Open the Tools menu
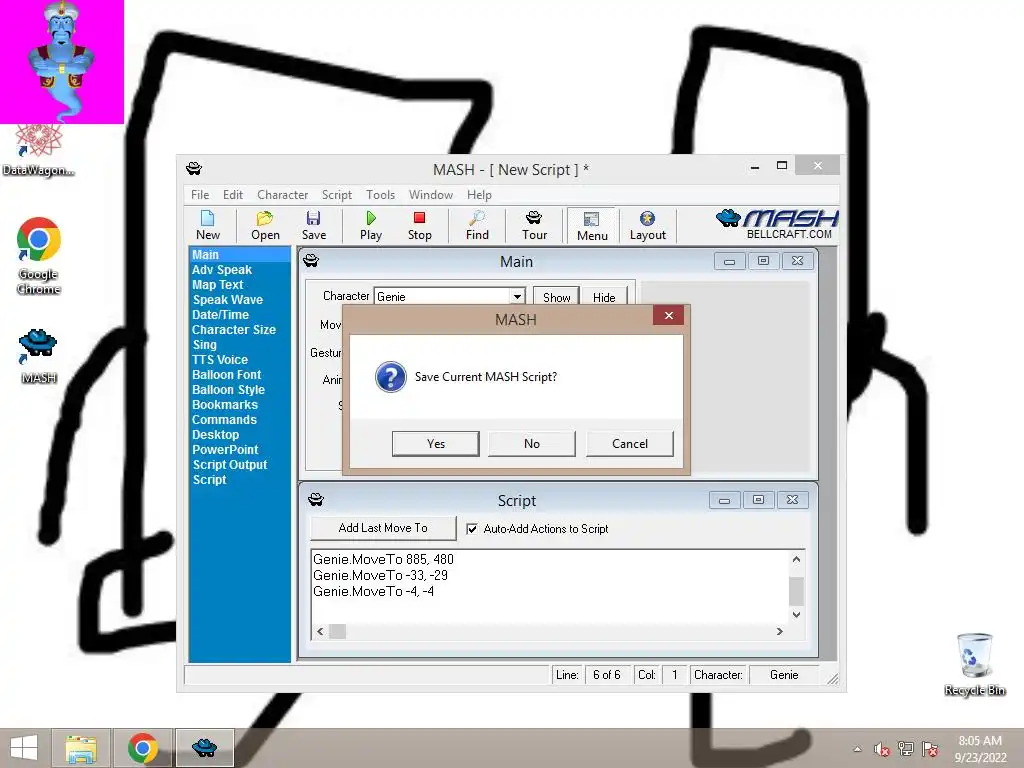The image size is (1024, 768). pos(380,195)
